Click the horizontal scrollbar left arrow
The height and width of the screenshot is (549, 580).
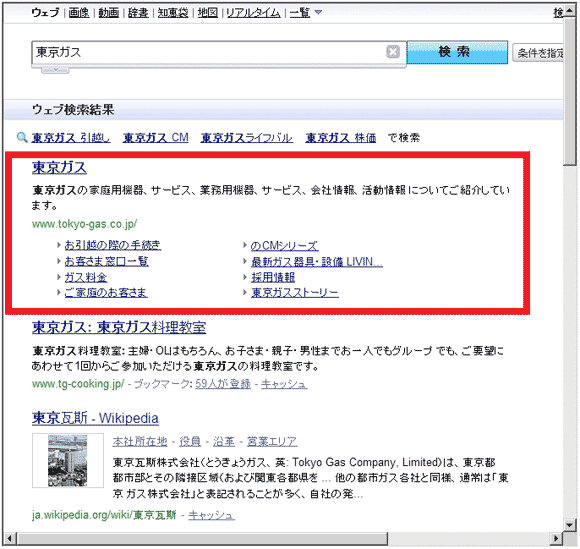tap(10, 538)
